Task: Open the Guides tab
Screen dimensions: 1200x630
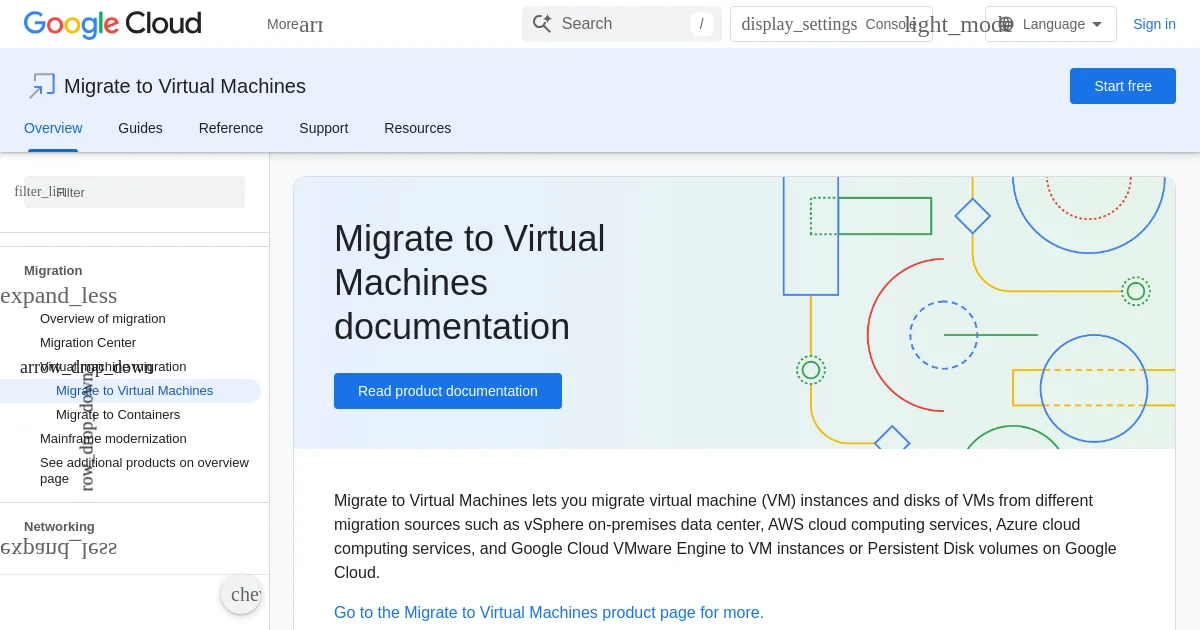Action: click(140, 128)
